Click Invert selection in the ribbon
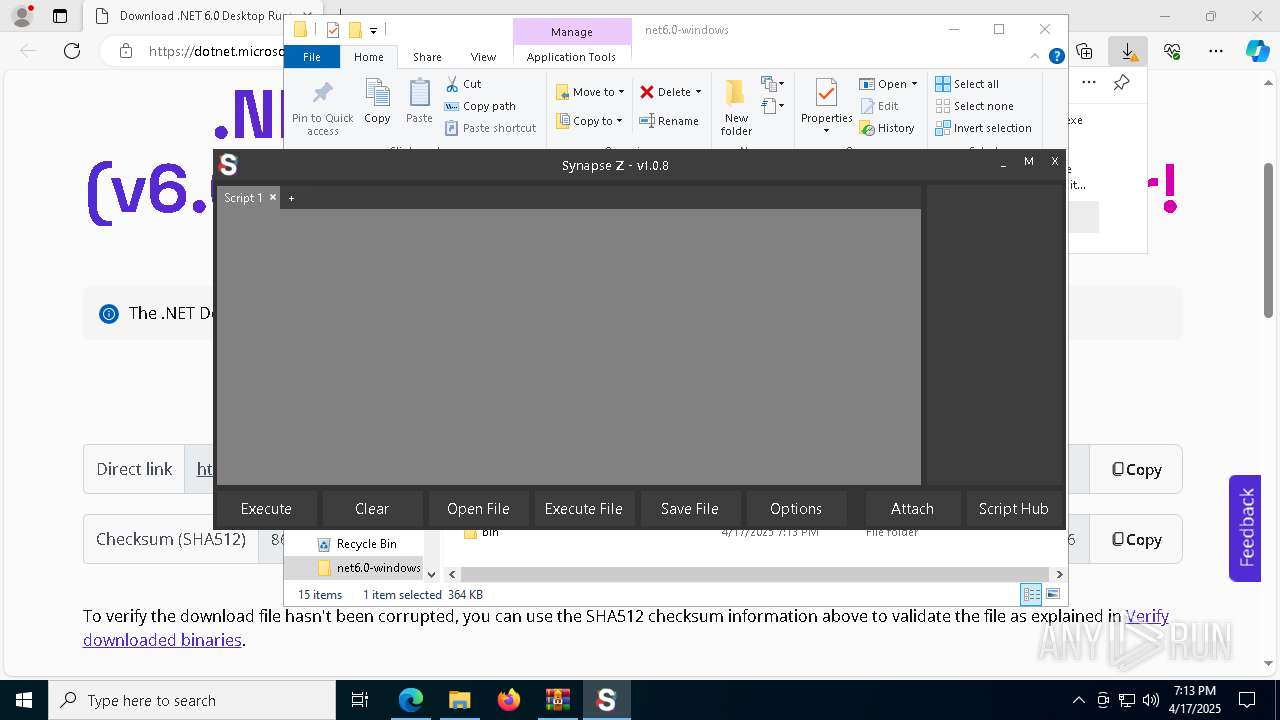Viewport: 1280px width, 720px height. click(x=984, y=128)
